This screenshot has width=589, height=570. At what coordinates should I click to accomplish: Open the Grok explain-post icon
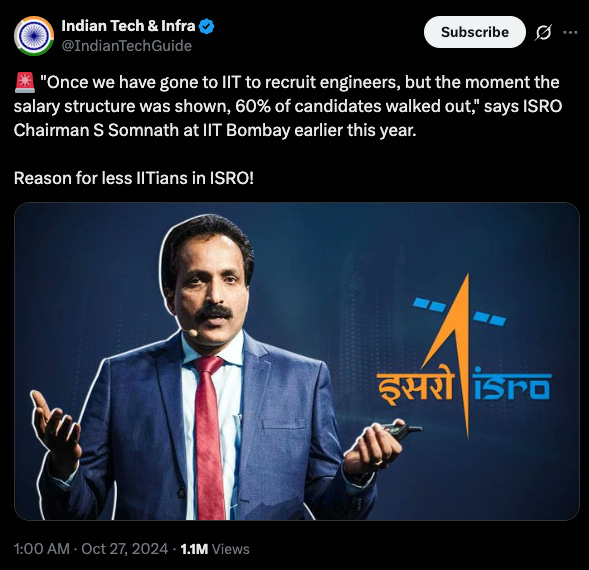(544, 32)
